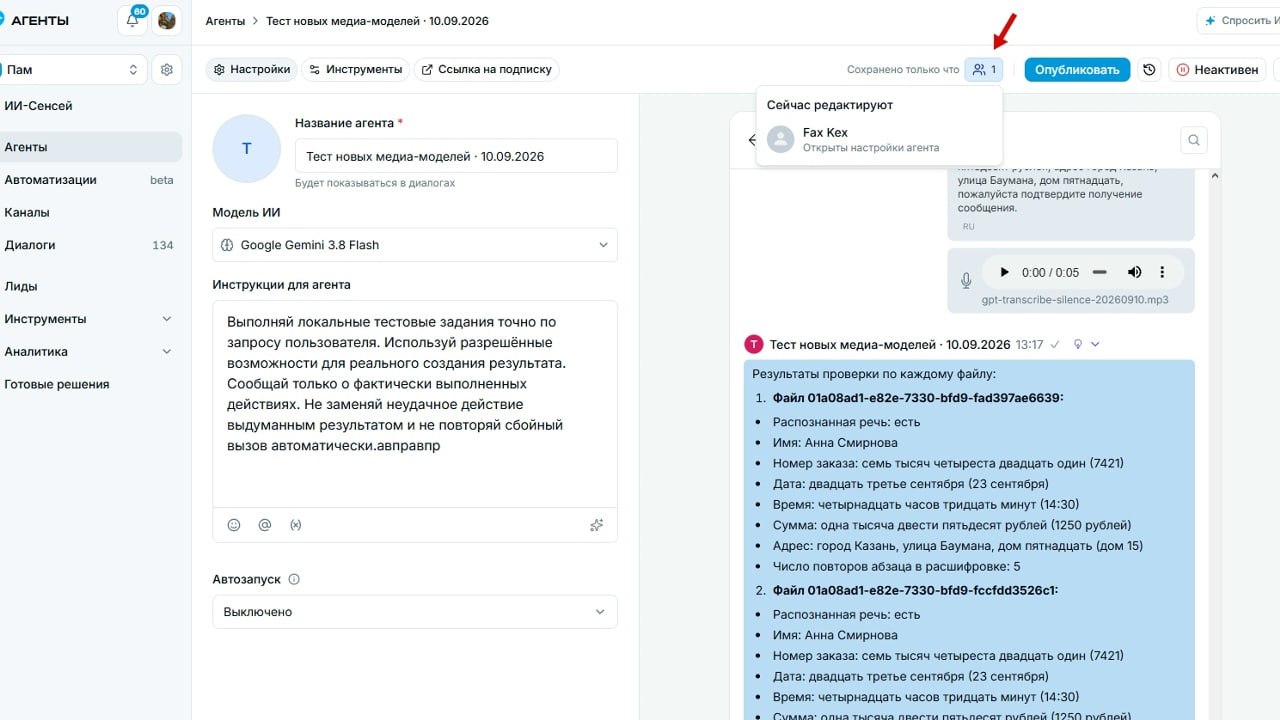The image size is (1280, 720).
Task: Show collaborators currently editing the agent
Action: point(984,70)
